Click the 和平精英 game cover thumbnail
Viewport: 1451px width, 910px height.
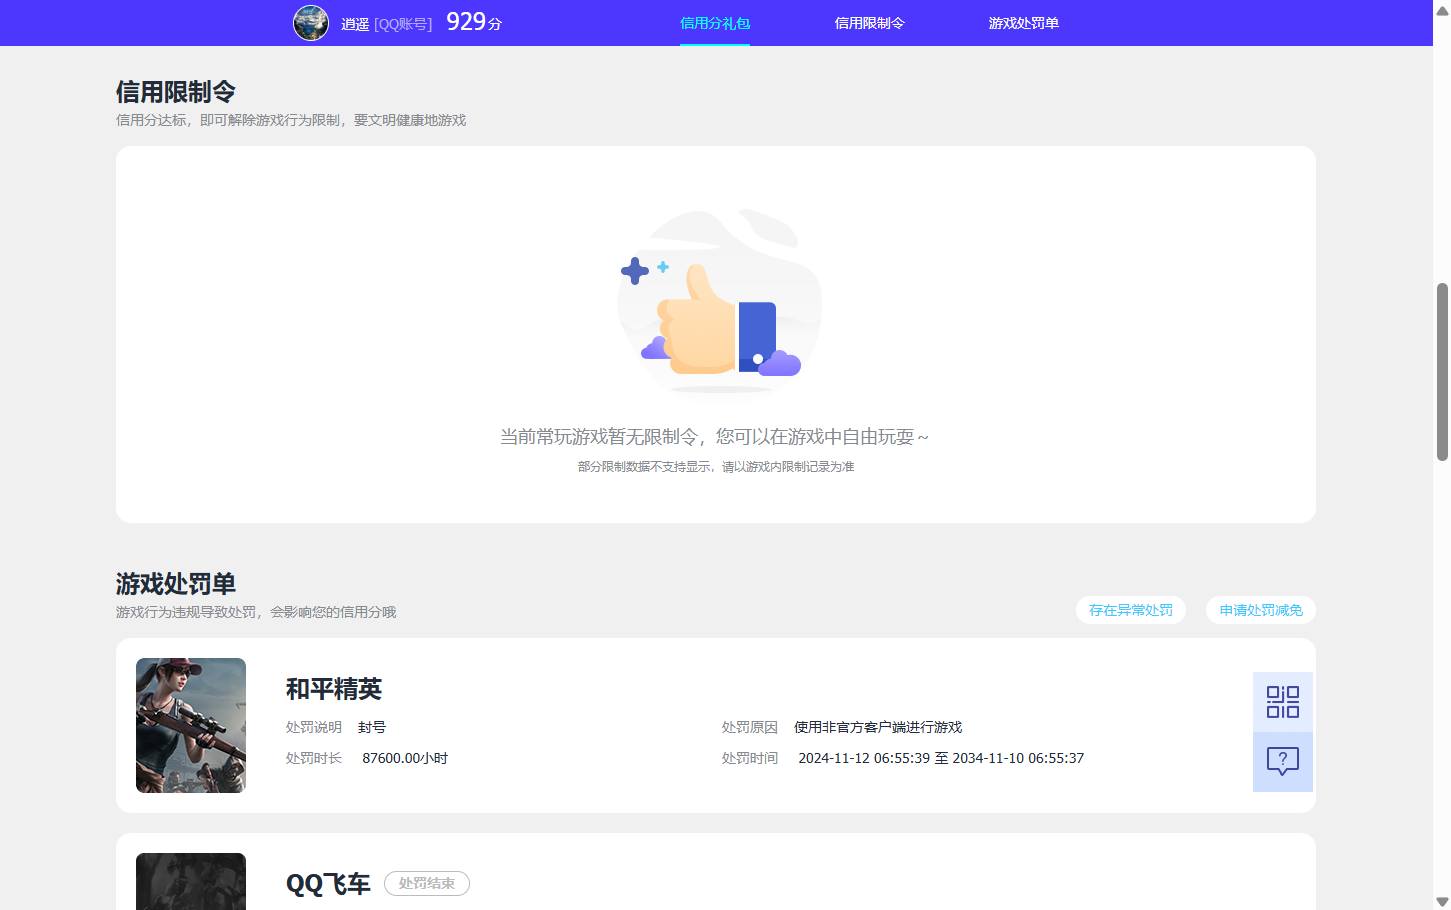click(x=190, y=725)
